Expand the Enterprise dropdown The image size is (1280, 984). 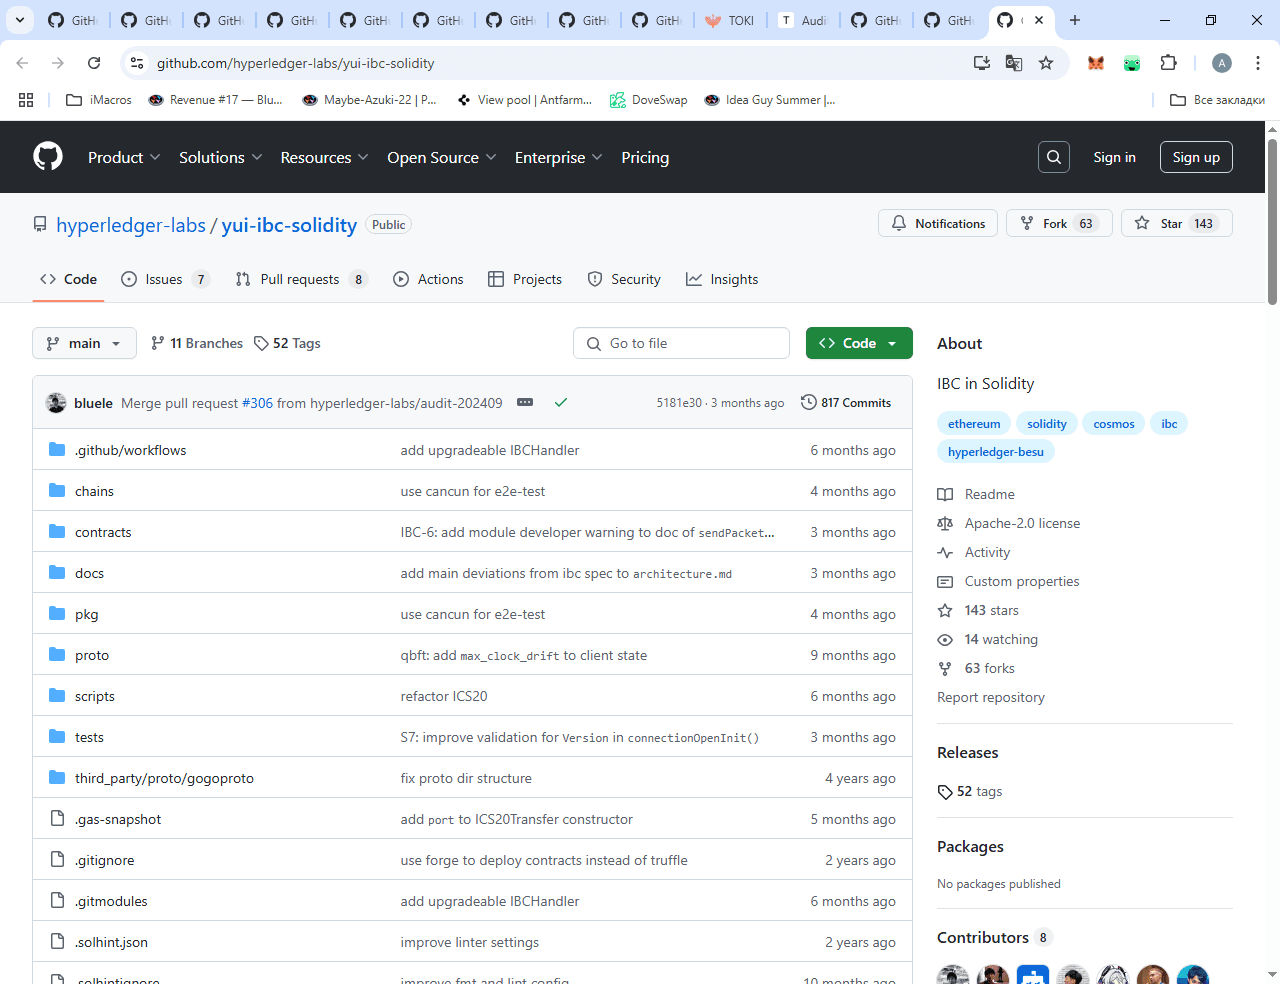coord(558,157)
